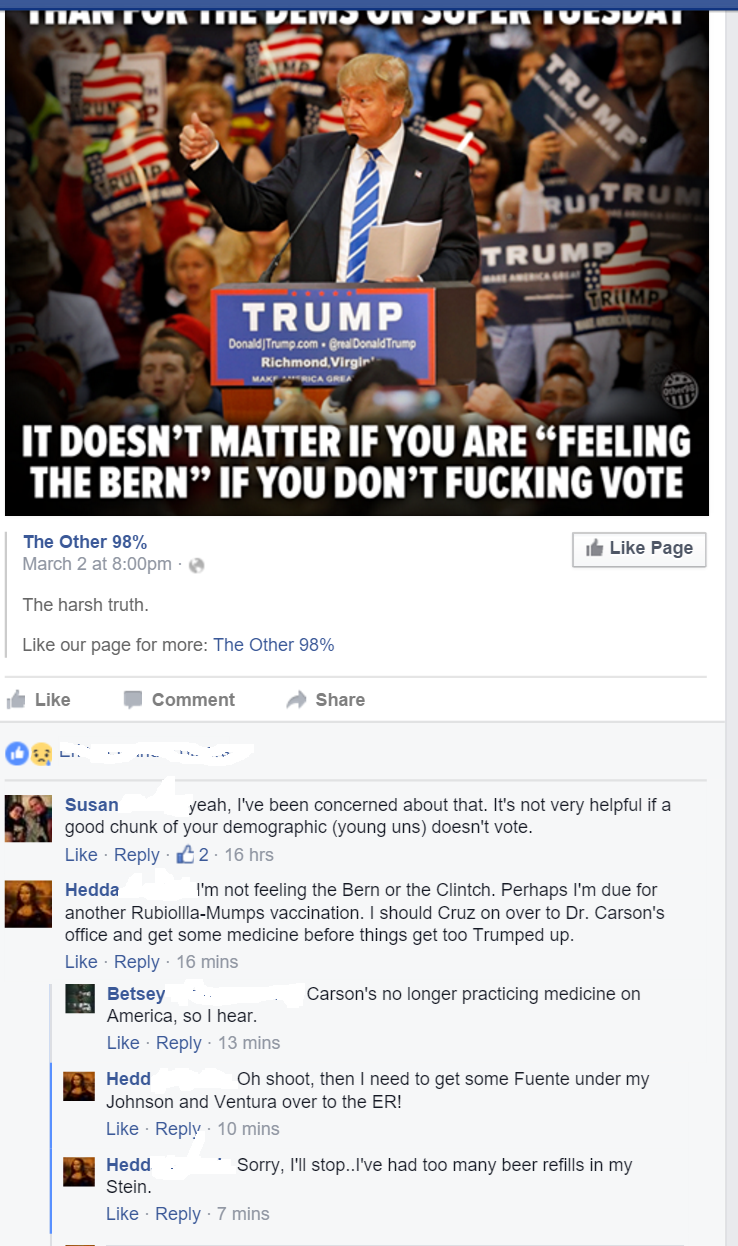Click the globe privacy icon beside the timestamp
This screenshot has height=1246, width=738.
[x=196, y=565]
